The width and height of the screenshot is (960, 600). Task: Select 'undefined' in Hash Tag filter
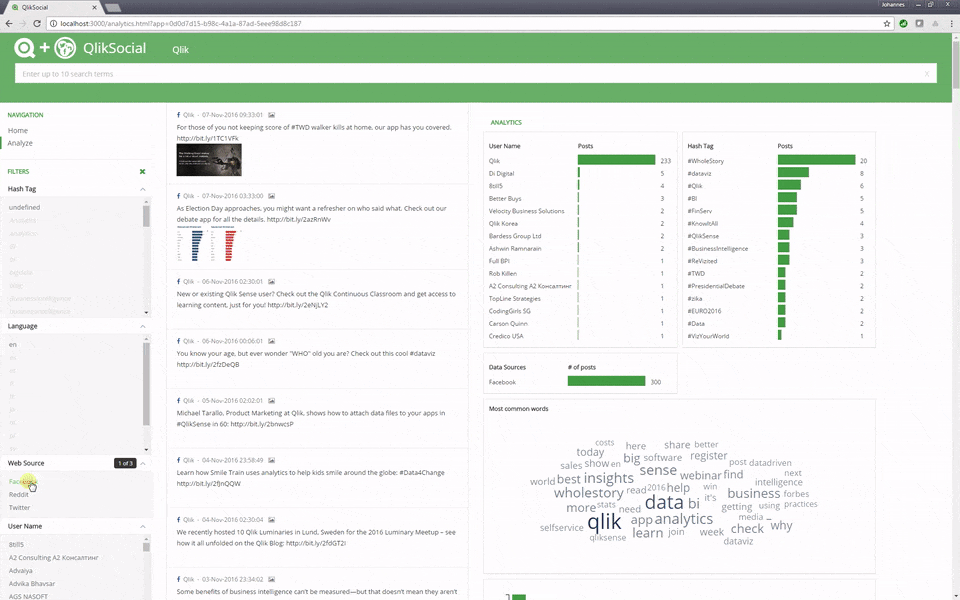point(24,208)
